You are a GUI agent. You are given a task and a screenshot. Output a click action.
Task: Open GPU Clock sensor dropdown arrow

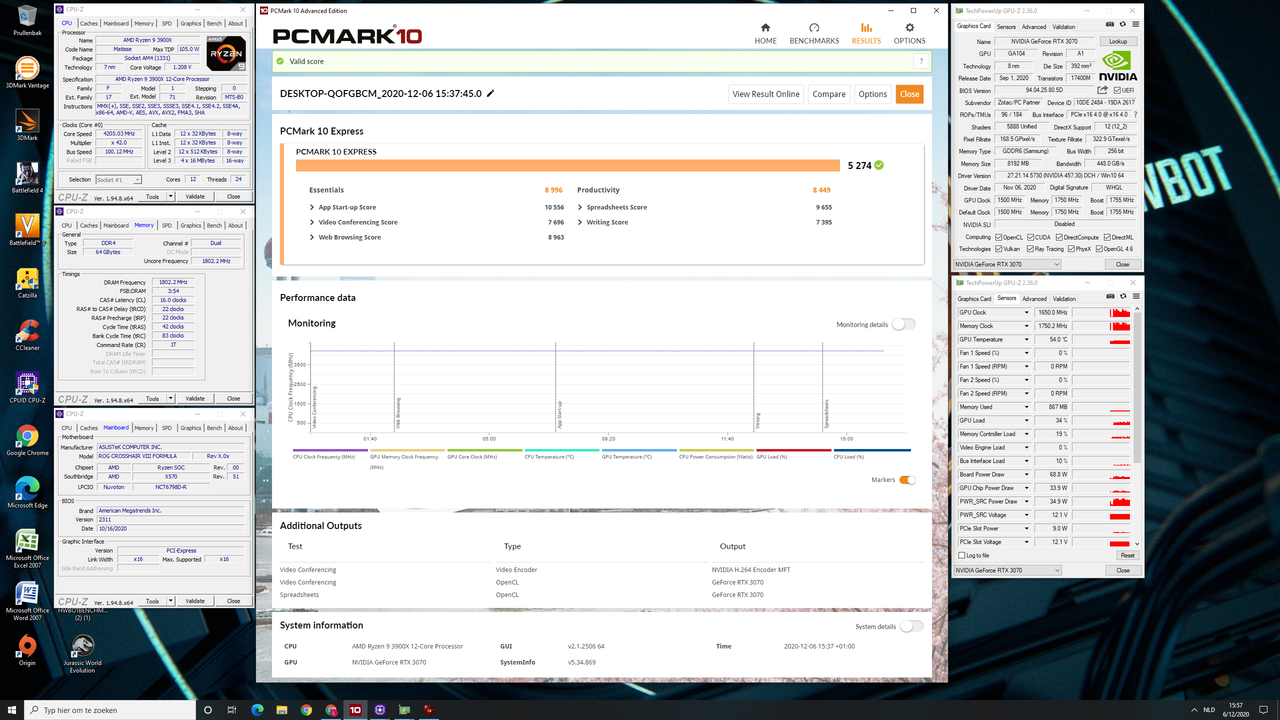(1026, 312)
